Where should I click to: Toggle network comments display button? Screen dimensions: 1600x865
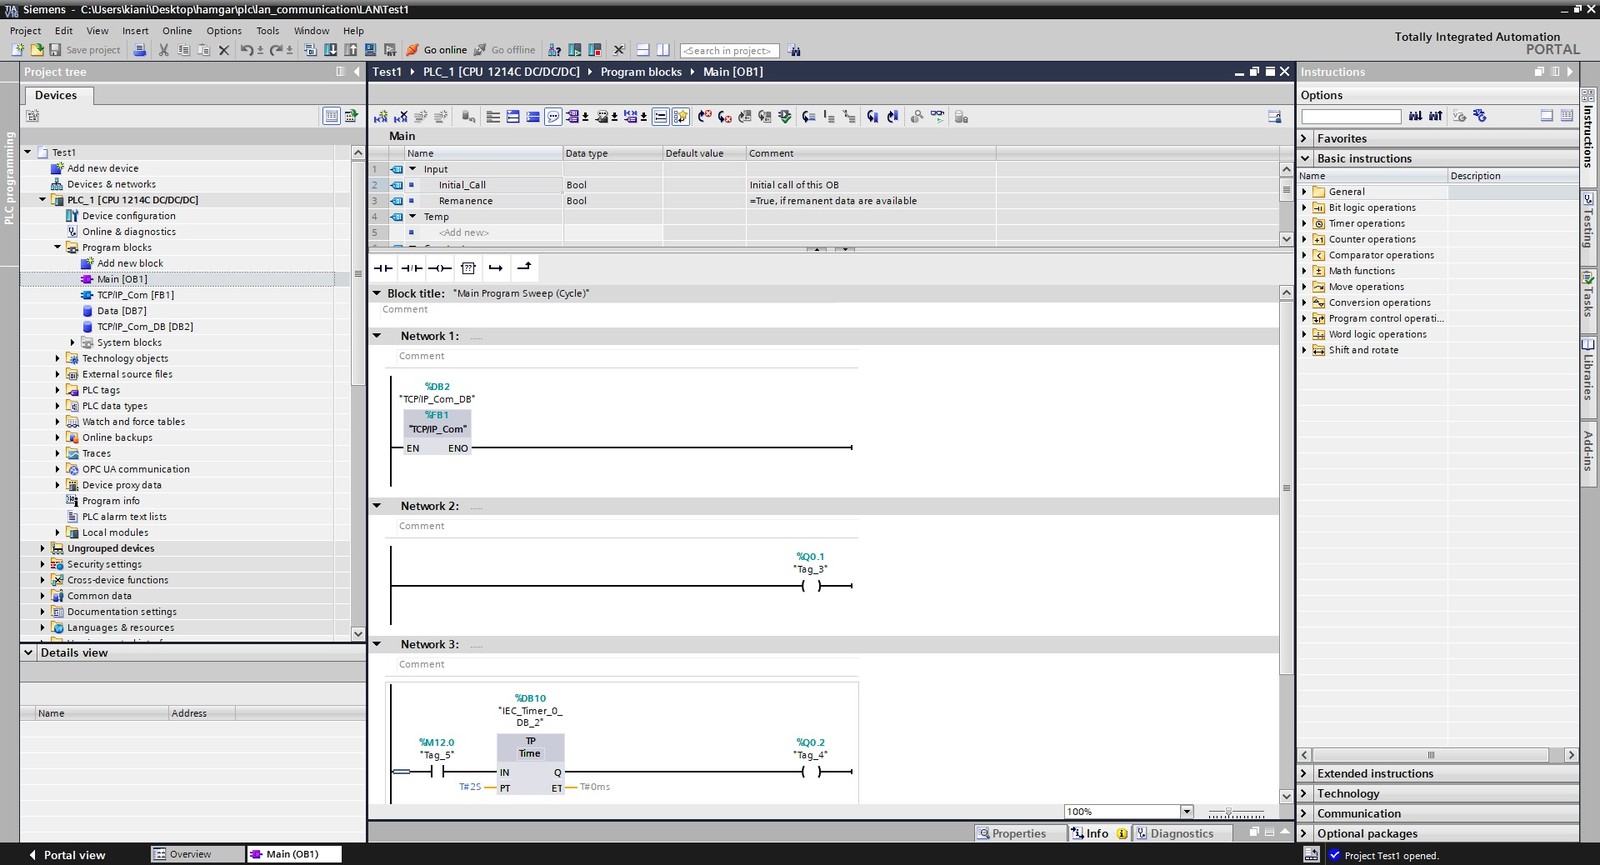pos(553,117)
